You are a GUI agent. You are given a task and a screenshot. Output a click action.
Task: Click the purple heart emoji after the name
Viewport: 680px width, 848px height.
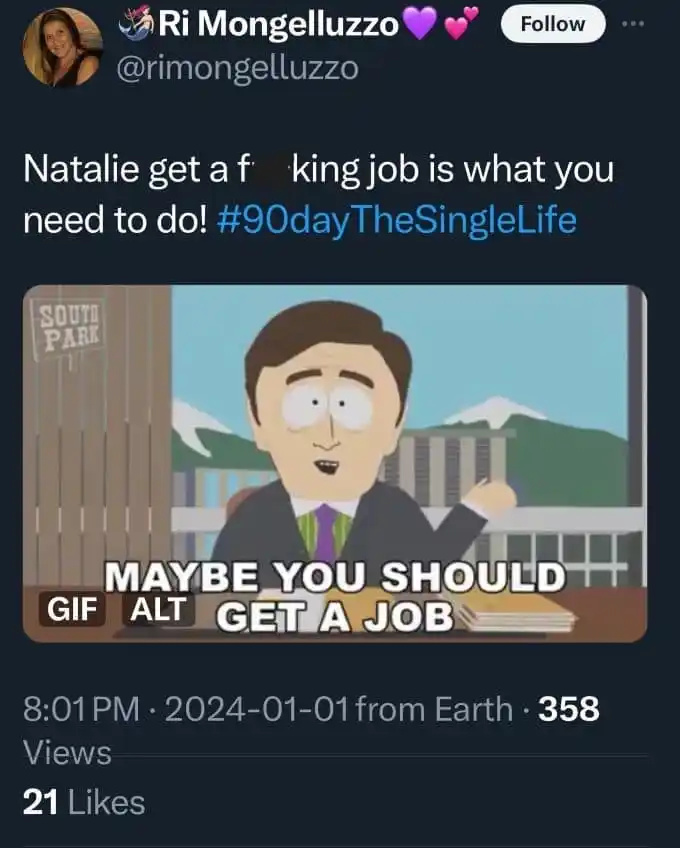pyautogui.click(x=420, y=26)
